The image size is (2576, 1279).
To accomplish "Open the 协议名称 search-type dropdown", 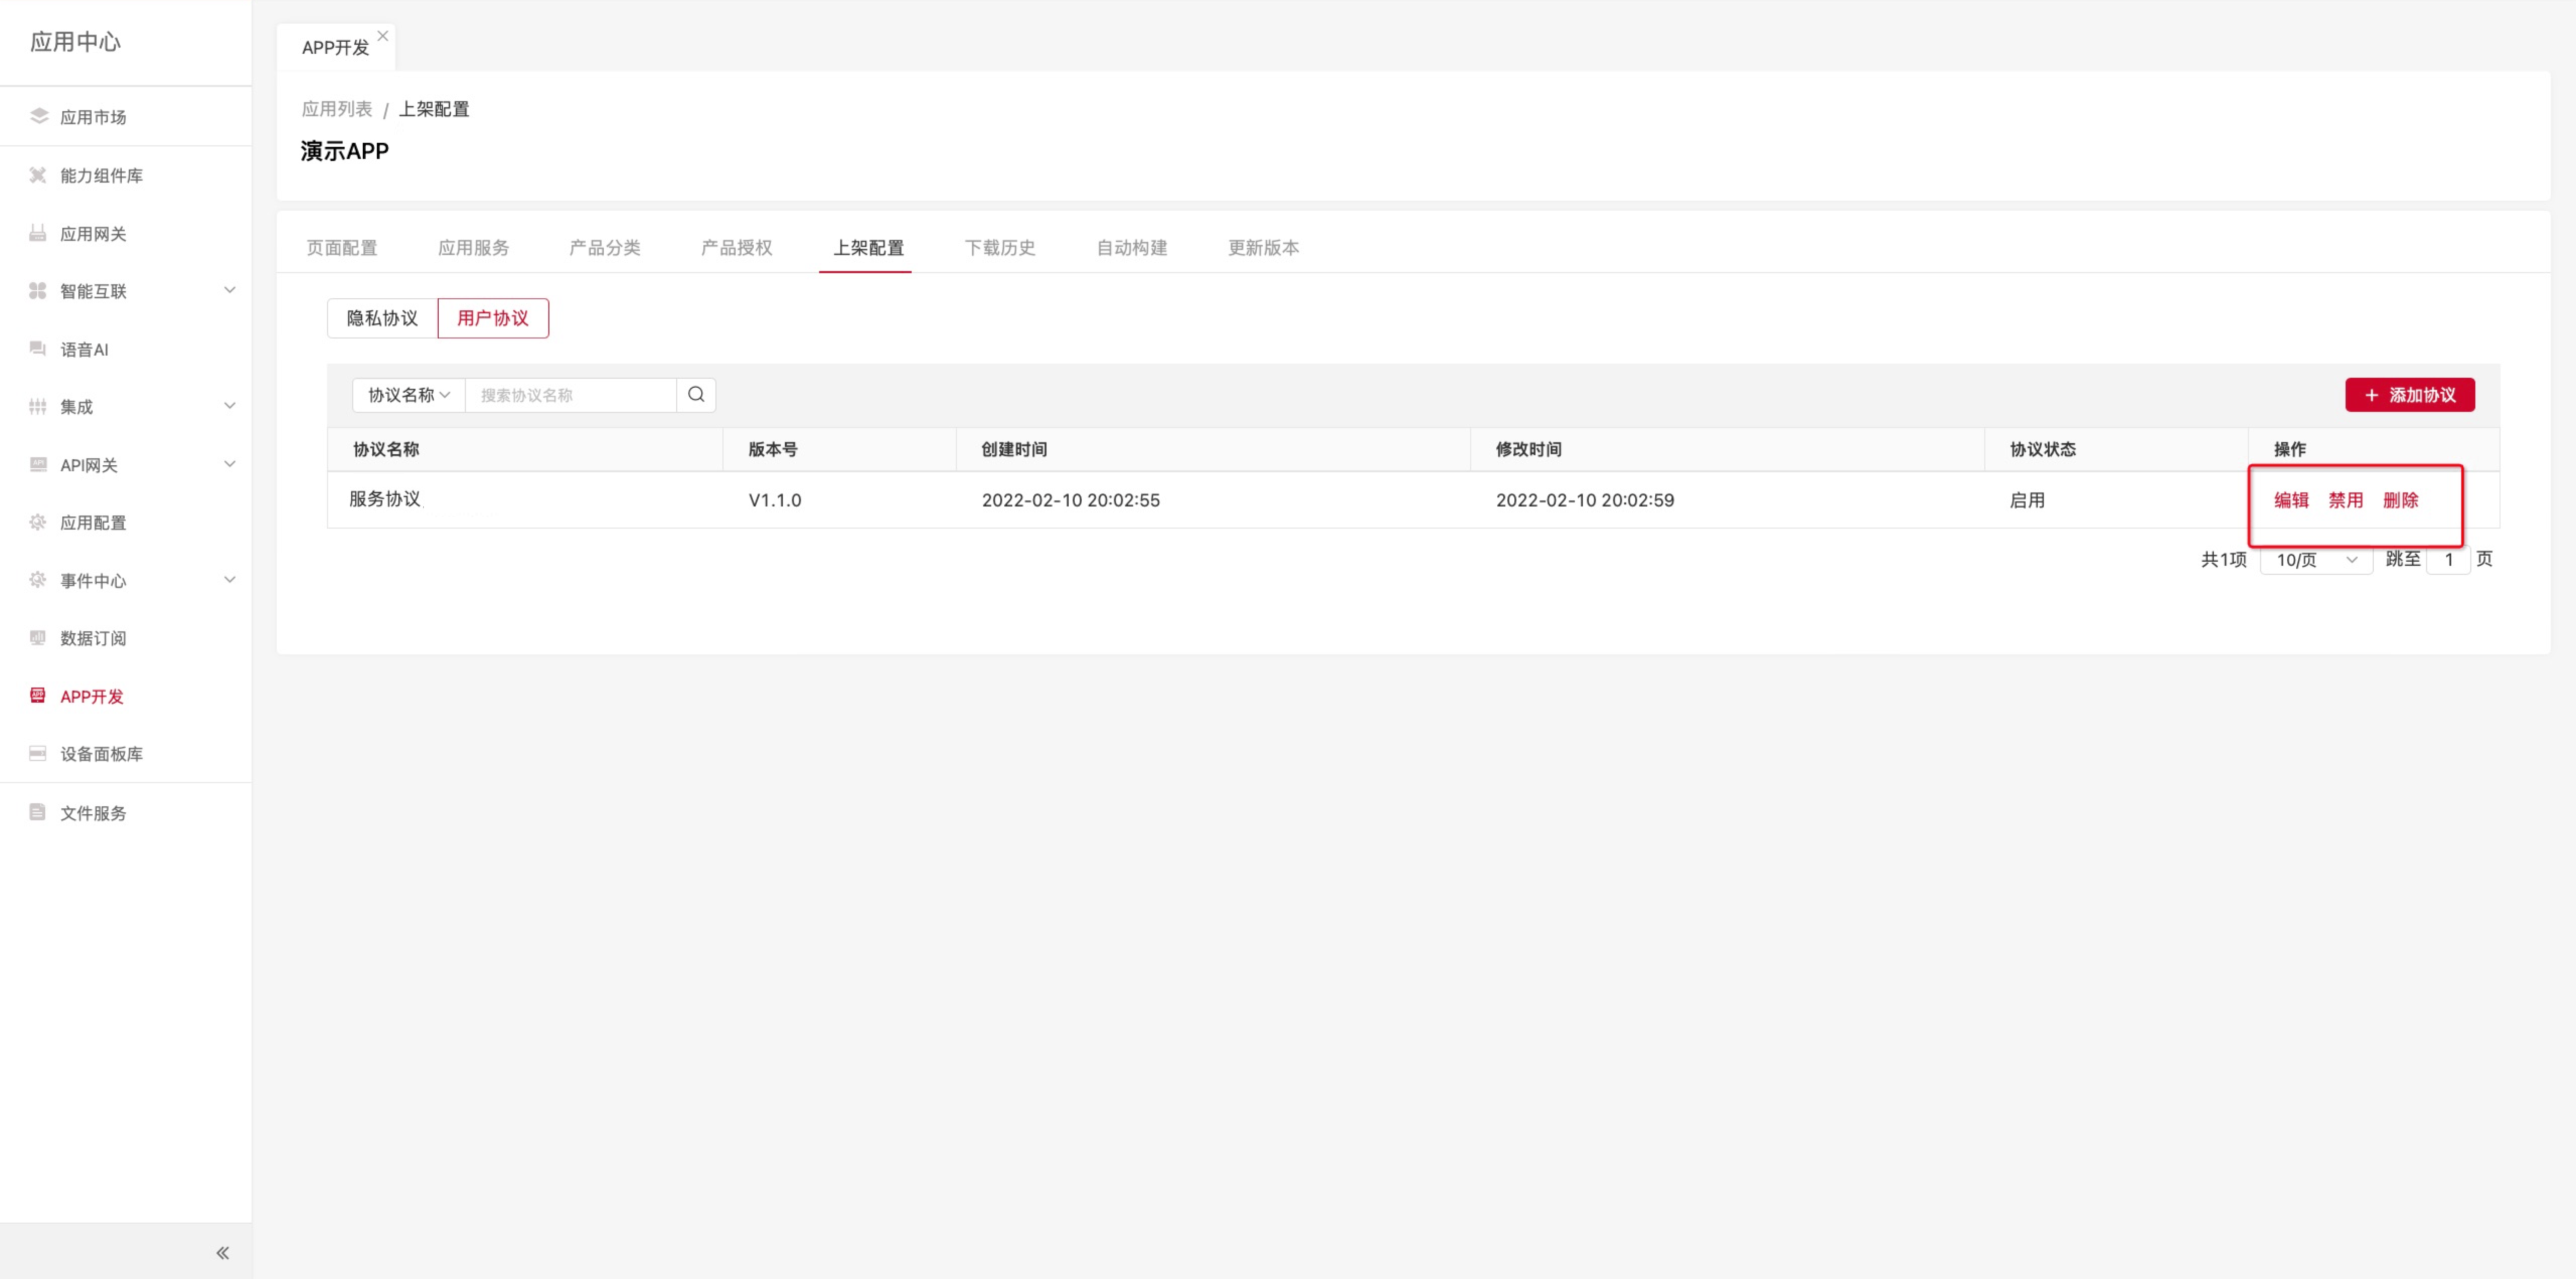I will (408, 395).
